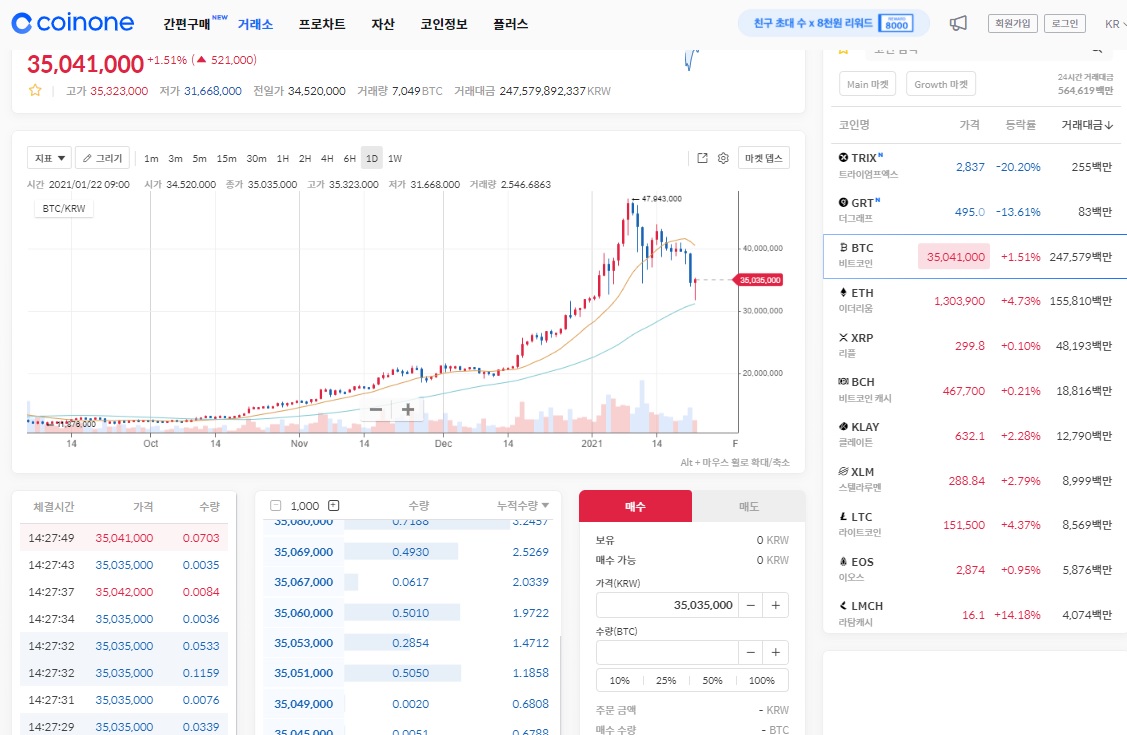
Task: Open the 플러스 menu
Action: pyautogui.click(x=510, y=24)
